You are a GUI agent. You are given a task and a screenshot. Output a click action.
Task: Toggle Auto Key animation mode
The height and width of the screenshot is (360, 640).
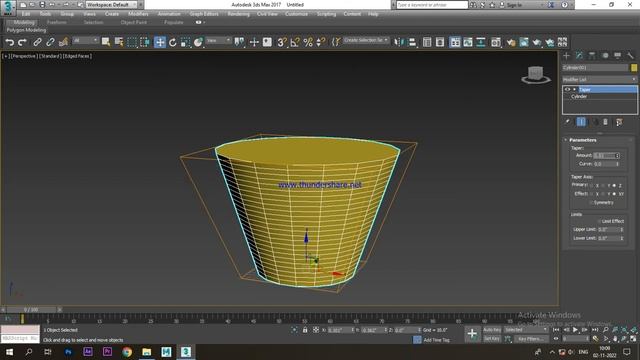tap(492, 330)
